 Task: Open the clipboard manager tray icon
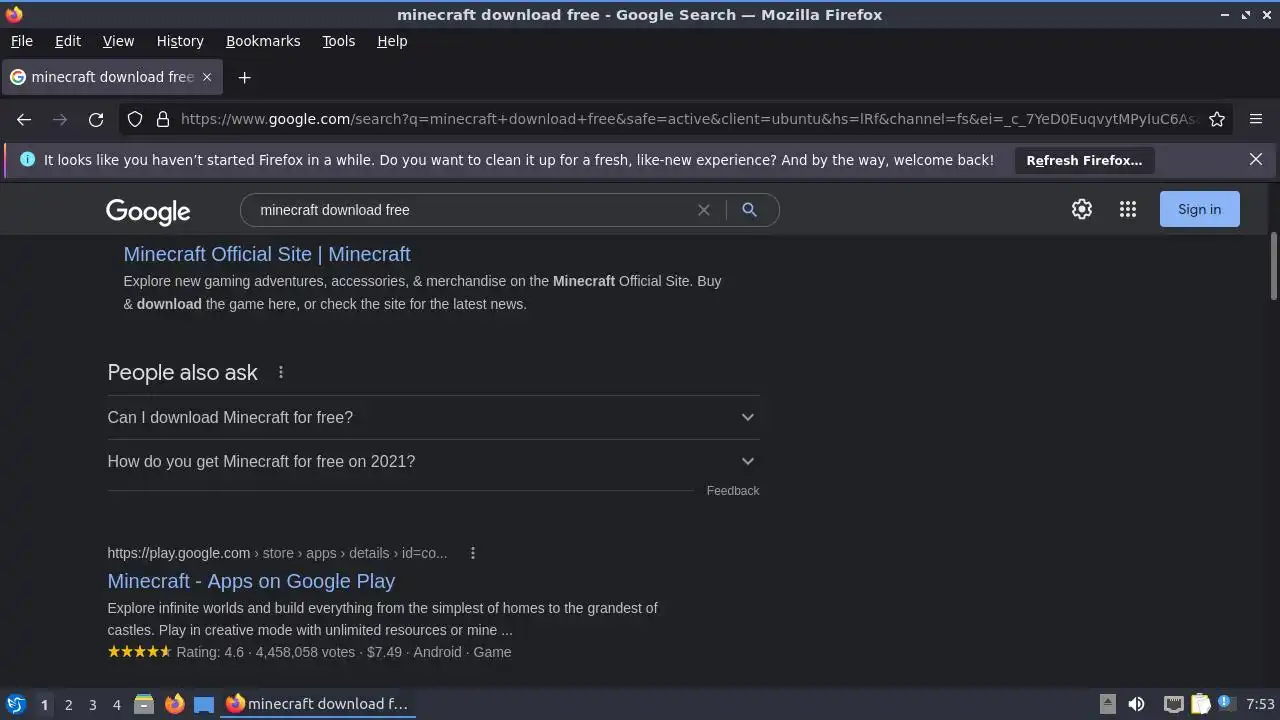[x=1200, y=704]
